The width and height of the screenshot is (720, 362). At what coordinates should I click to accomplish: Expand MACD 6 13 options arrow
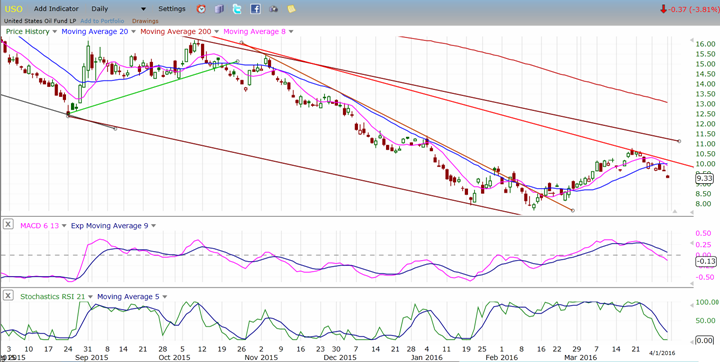click(64, 226)
